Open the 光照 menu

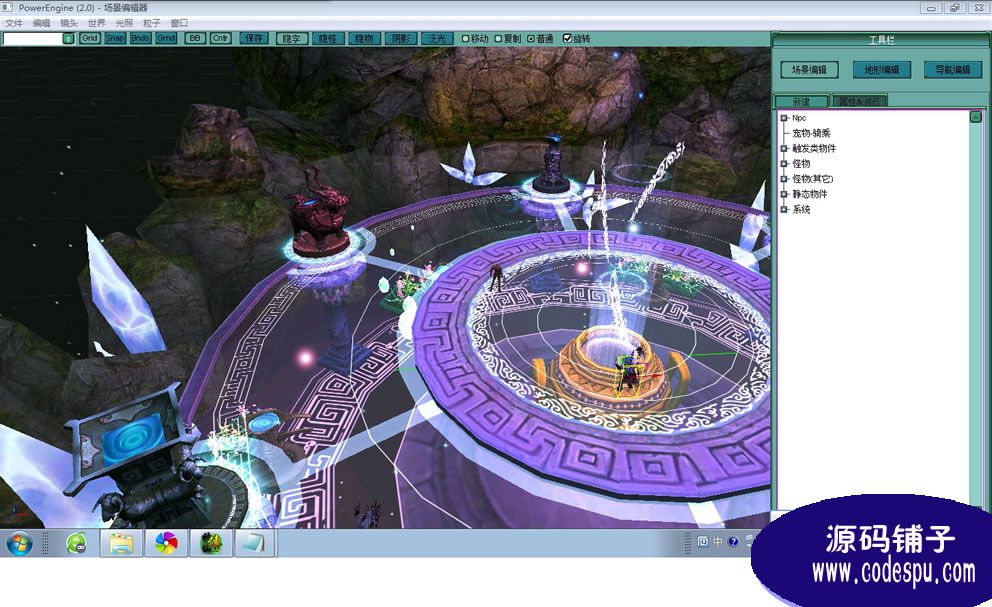tap(124, 23)
